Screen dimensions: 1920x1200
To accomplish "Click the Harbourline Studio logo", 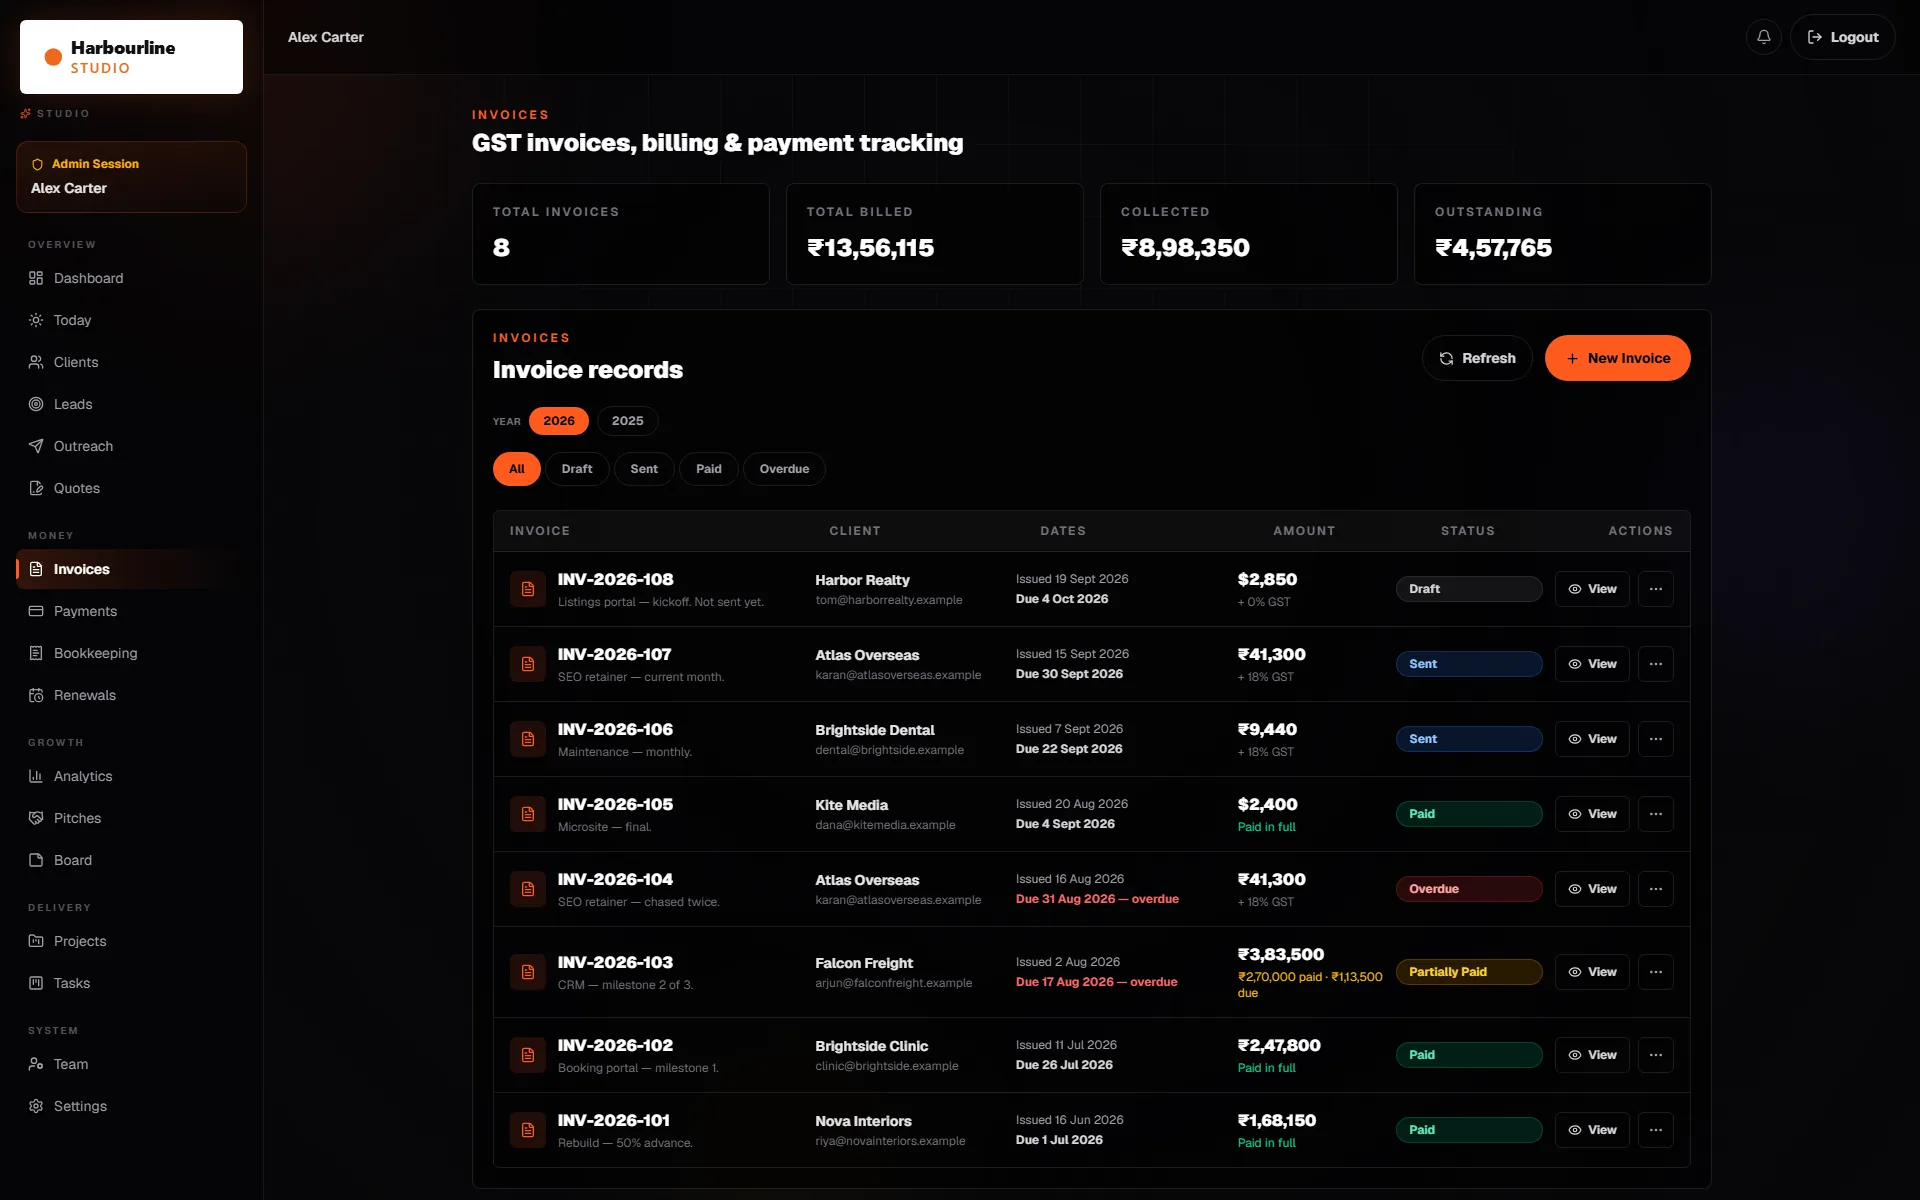I will (x=131, y=57).
